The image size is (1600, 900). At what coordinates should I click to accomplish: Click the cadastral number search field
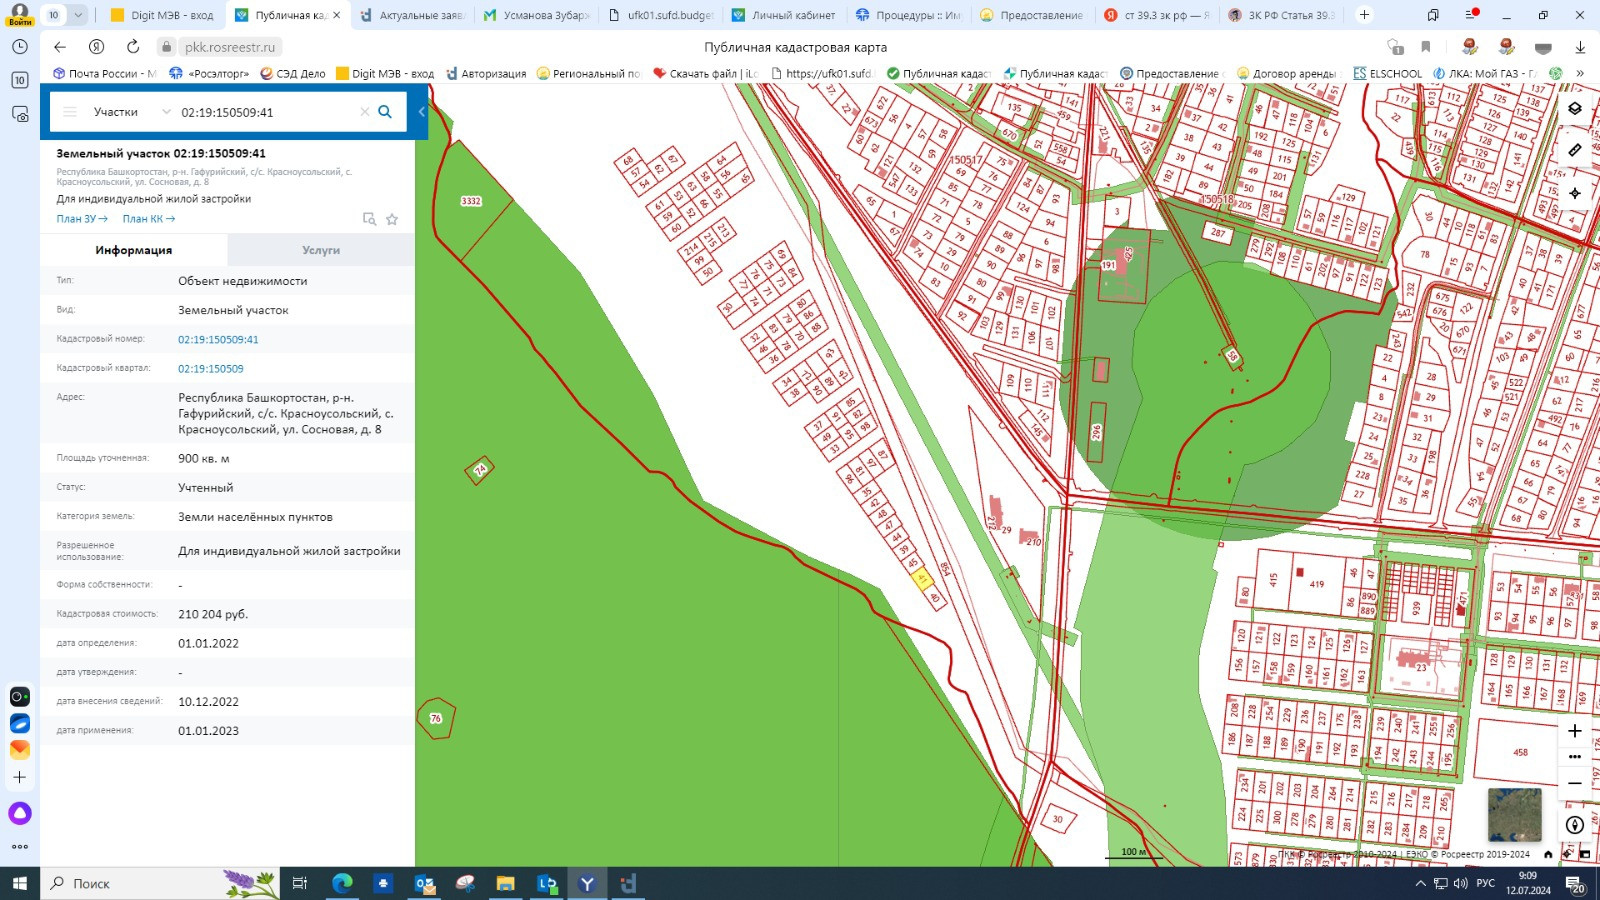[x=265, y=112]
